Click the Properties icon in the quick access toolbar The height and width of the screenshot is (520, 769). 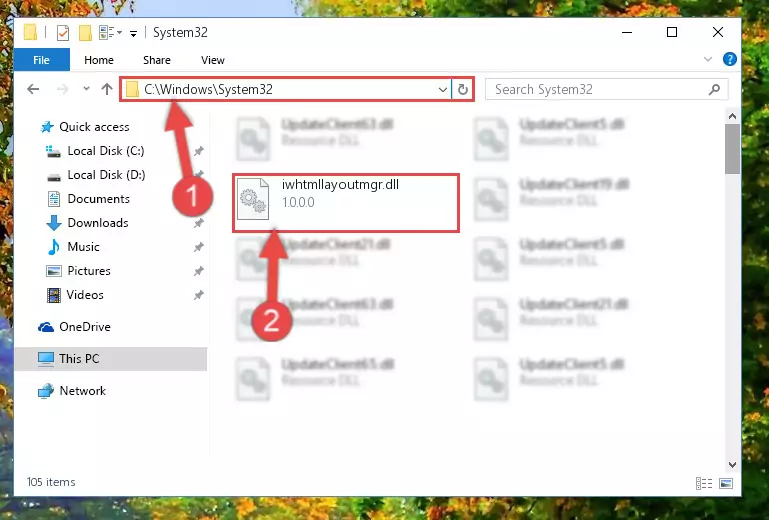pyautogui.click(x=63, y=33)
